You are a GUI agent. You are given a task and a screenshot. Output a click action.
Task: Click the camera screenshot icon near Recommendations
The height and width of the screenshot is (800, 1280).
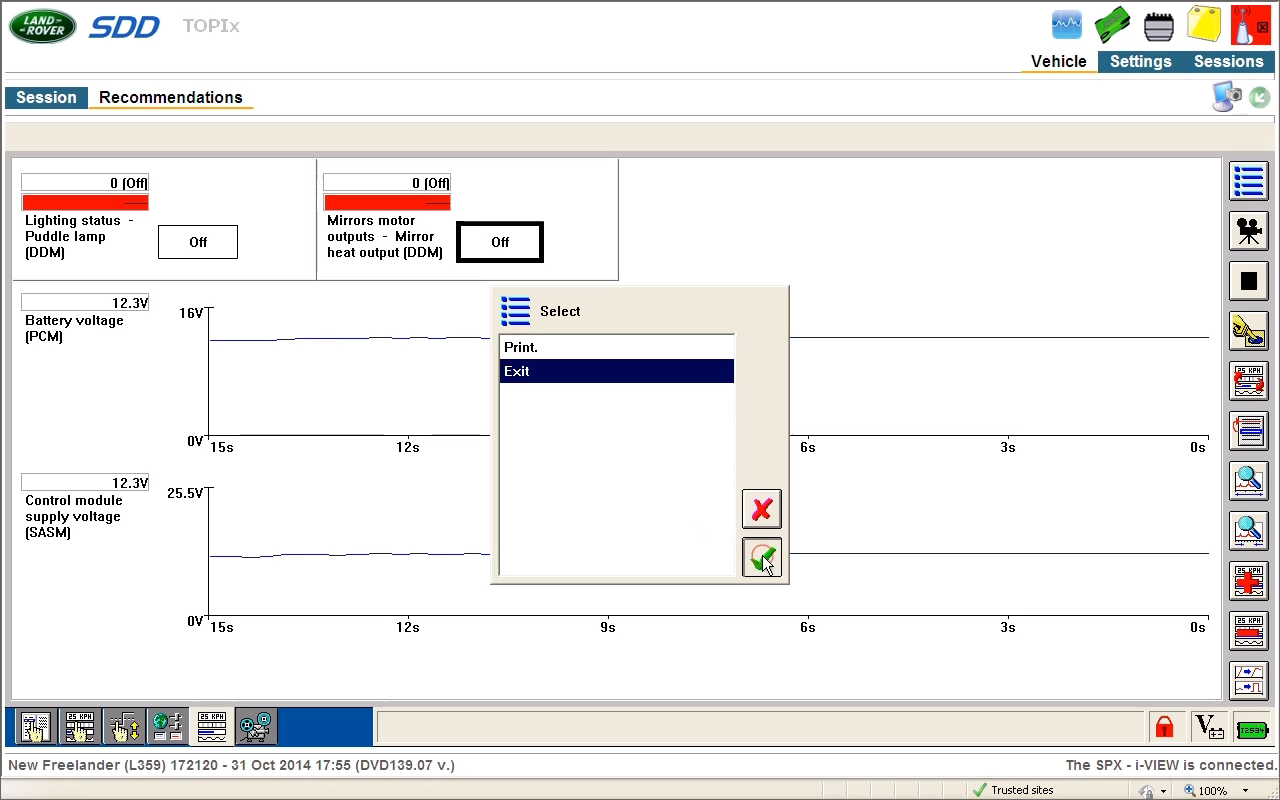[x=1227, y=97]
